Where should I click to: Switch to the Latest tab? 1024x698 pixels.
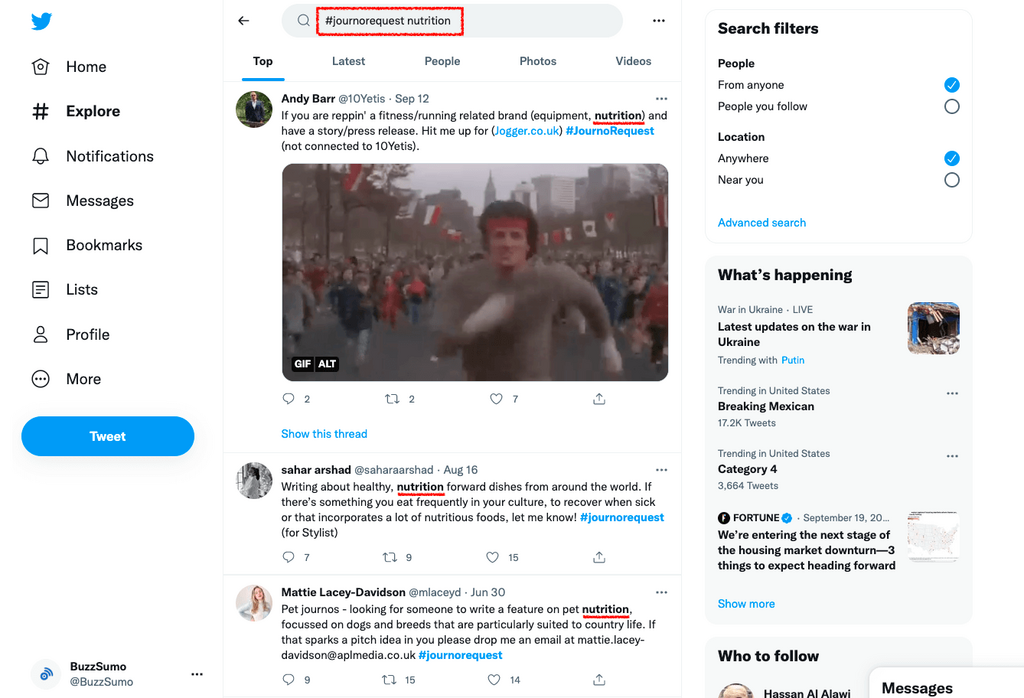pos(348,61)
